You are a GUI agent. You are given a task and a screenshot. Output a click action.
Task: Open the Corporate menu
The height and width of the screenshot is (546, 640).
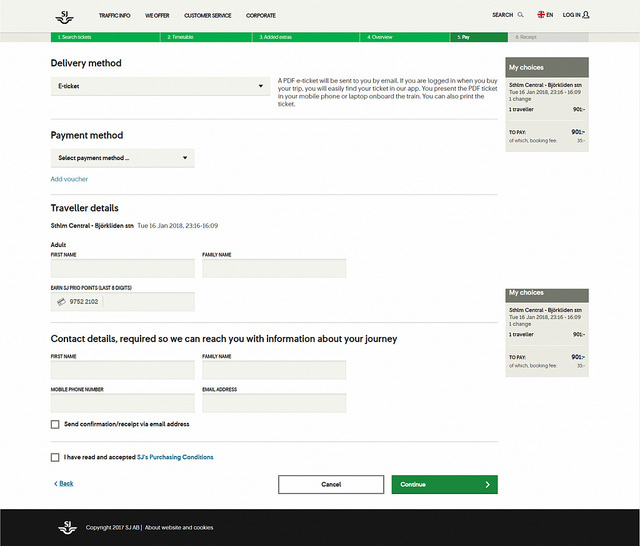coord(261,16)
